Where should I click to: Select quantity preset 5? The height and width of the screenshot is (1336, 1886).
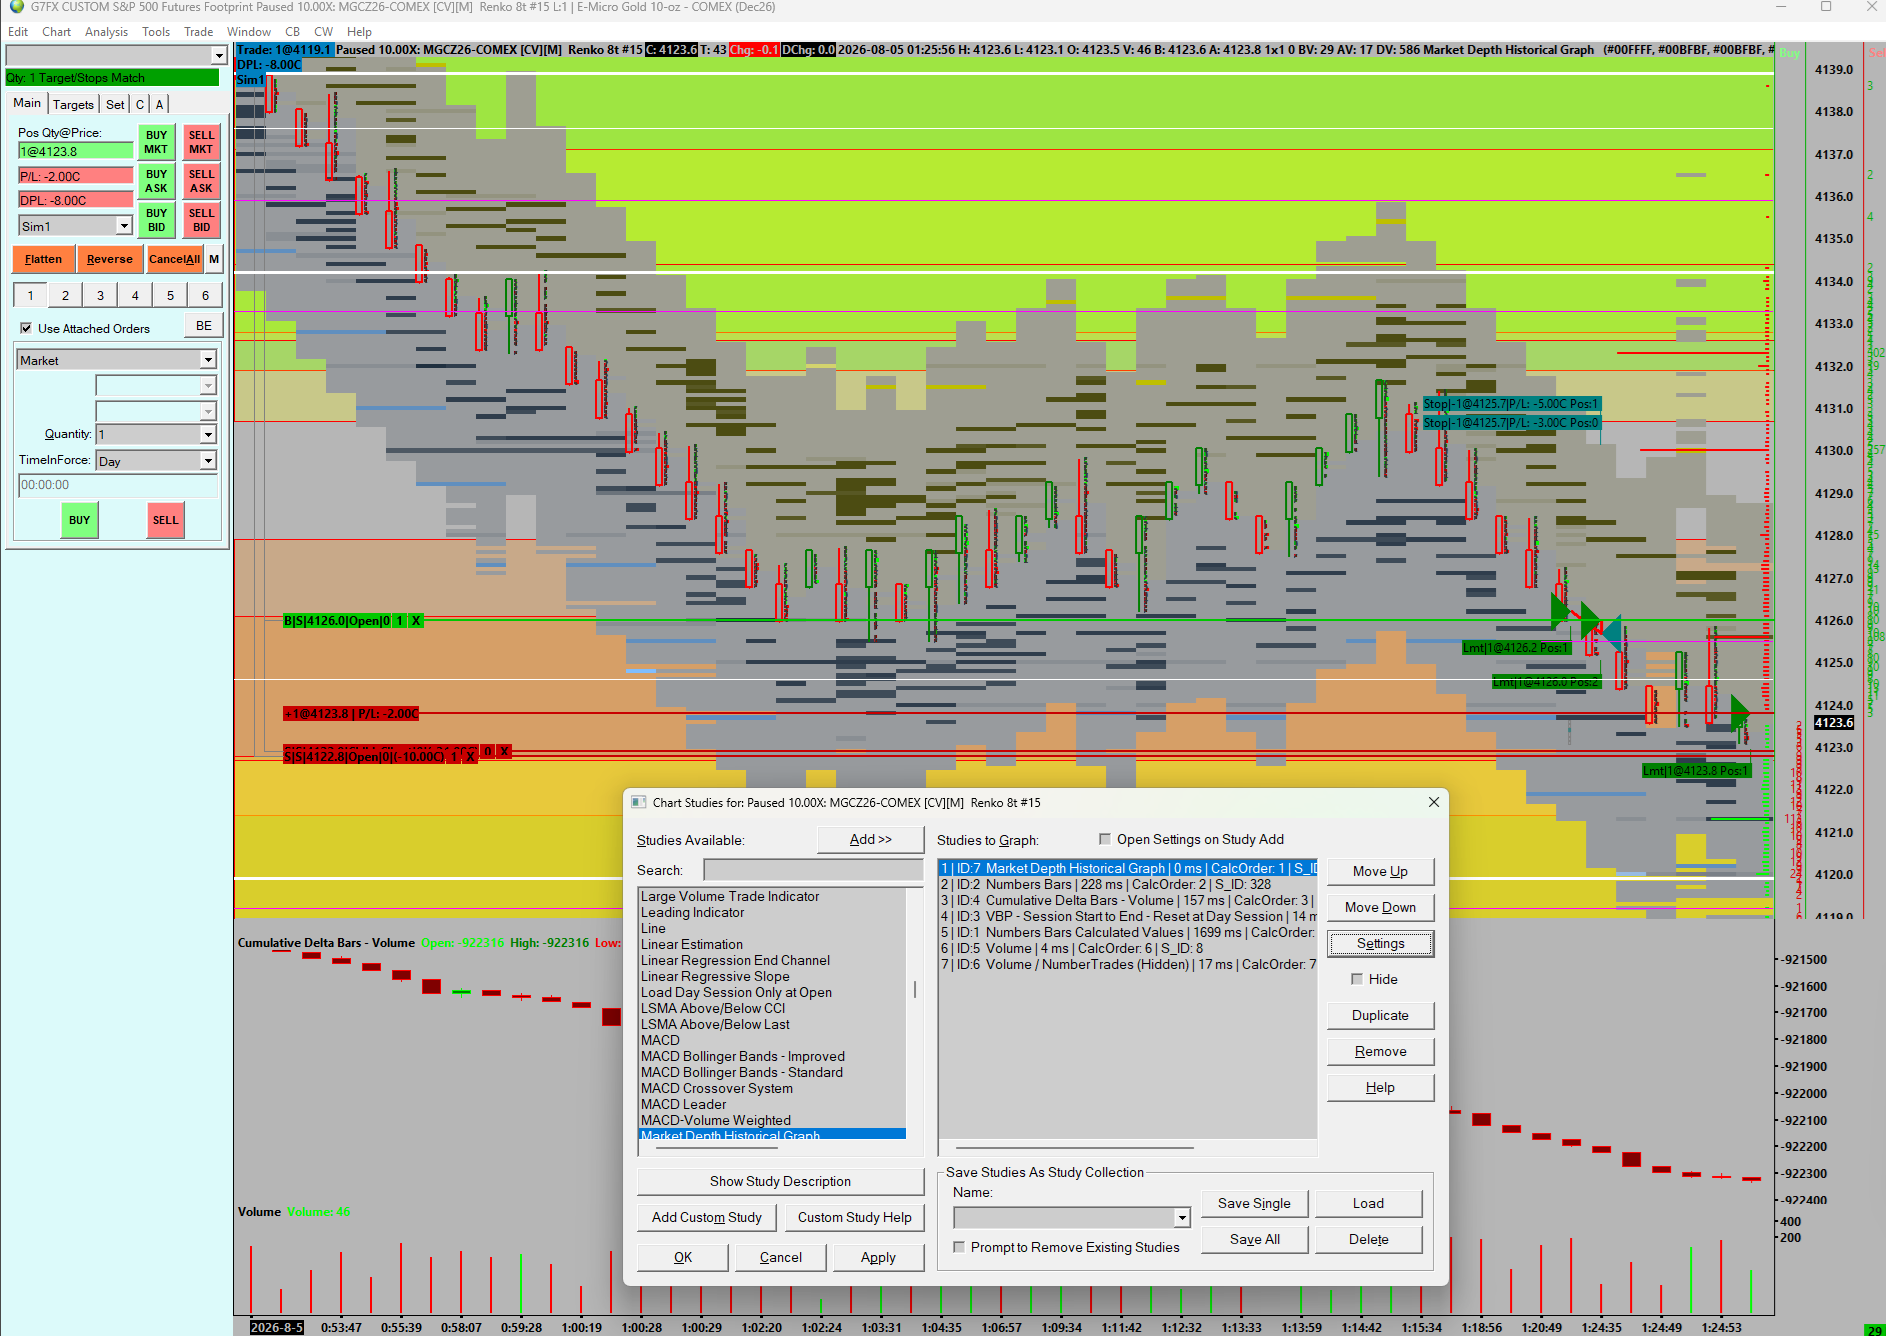pyautogui.click(x=170, y=295)
